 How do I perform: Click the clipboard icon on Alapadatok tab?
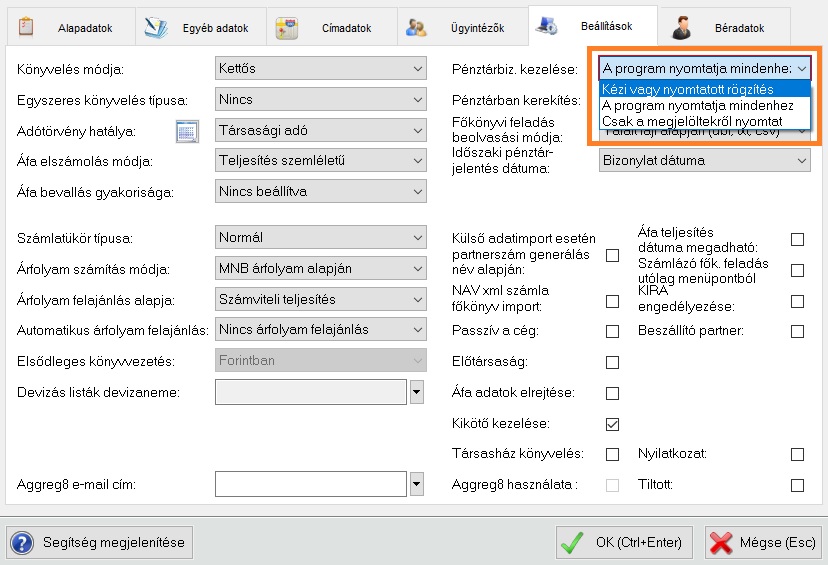[27, 28]
